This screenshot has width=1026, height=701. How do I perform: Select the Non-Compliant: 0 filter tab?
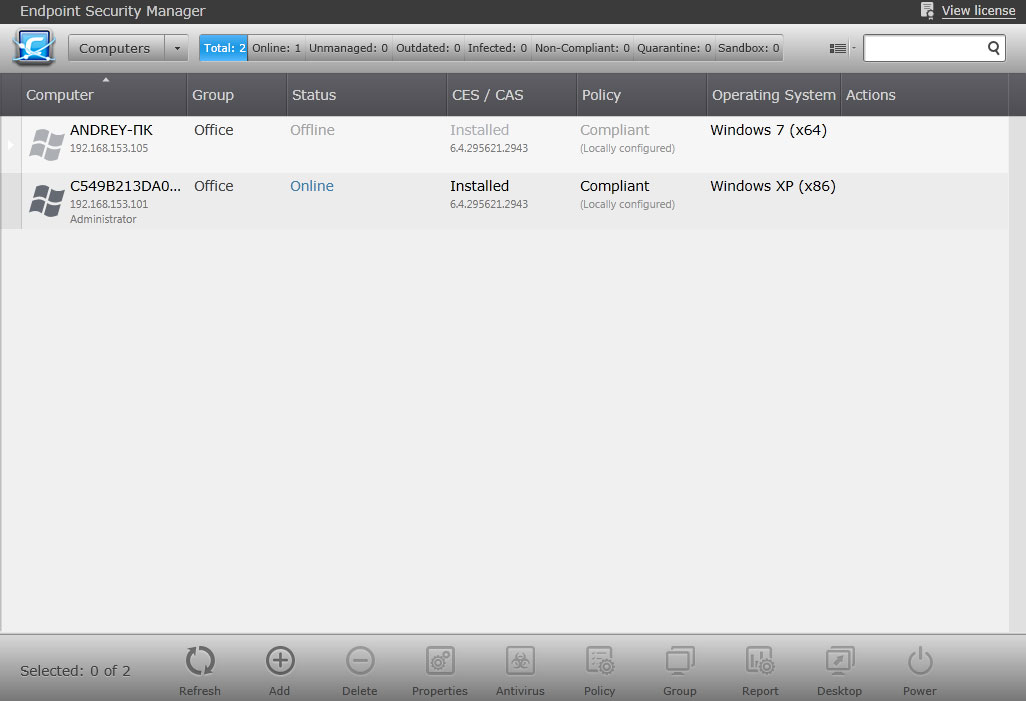(x=582, y=48)
